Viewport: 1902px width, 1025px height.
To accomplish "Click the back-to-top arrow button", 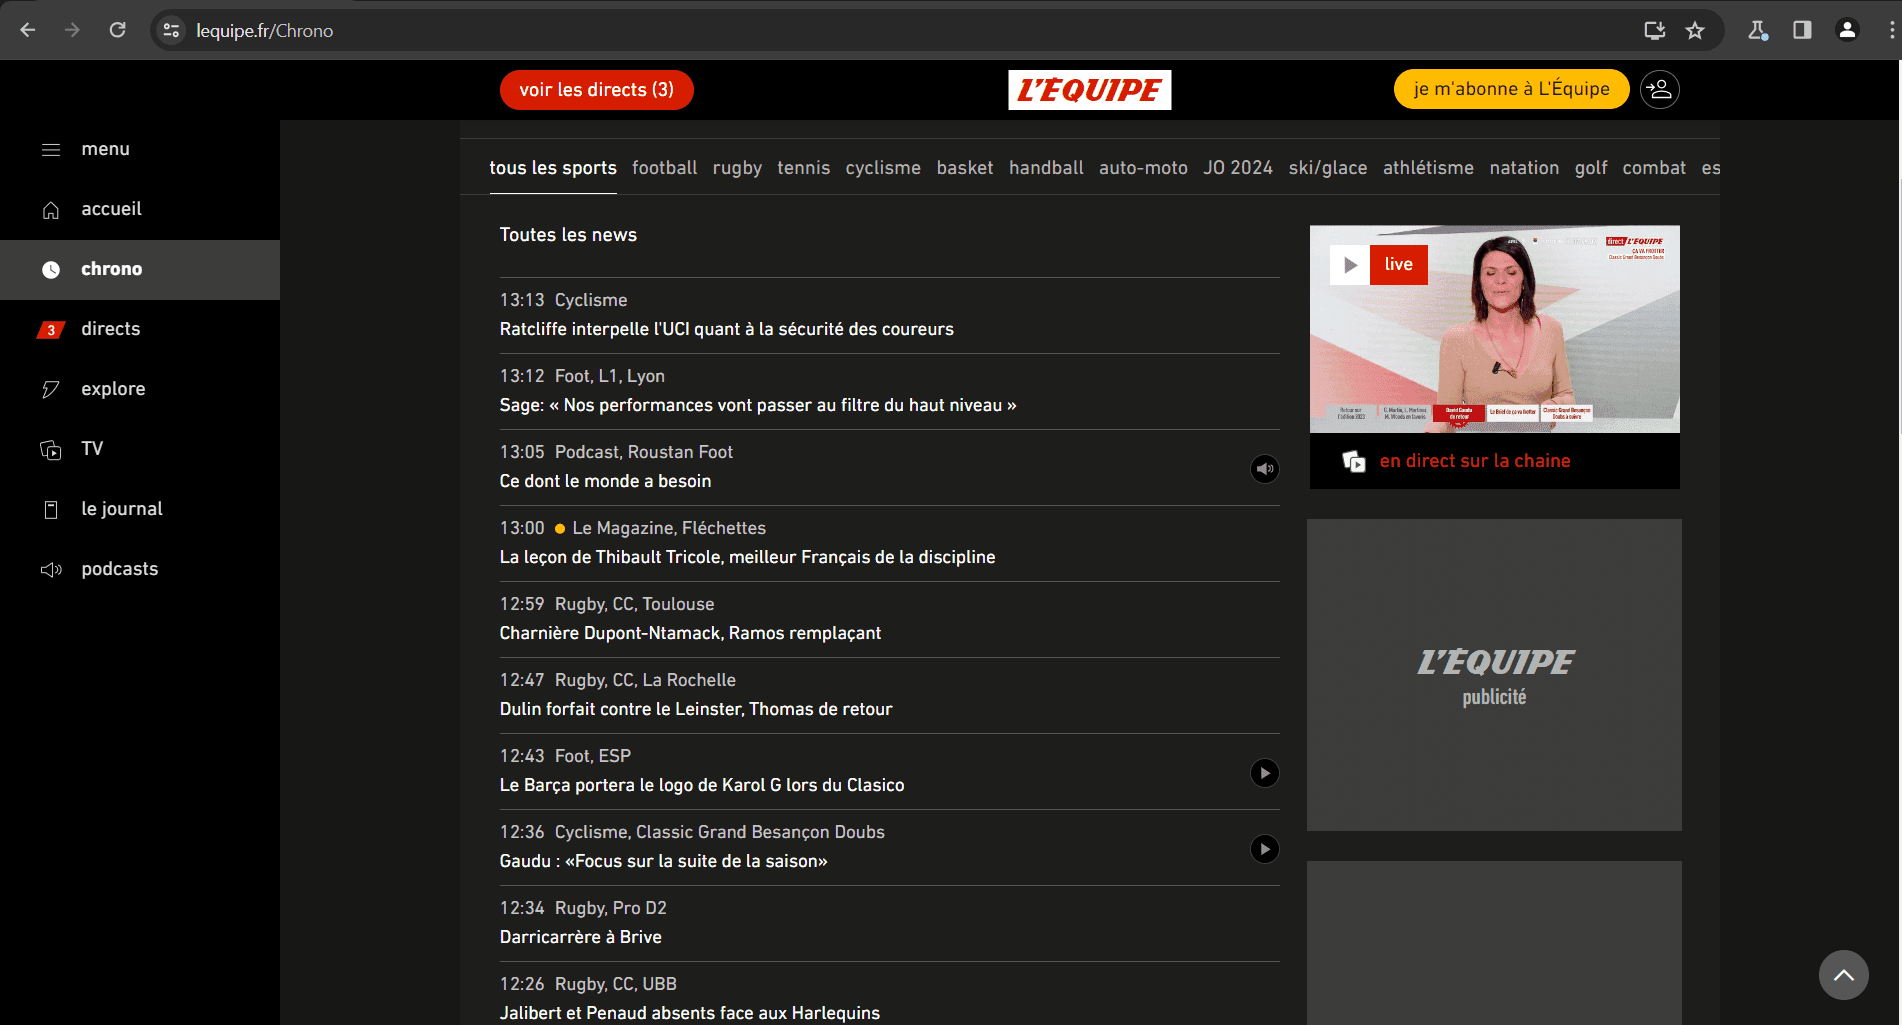I will pos(1844,975).
